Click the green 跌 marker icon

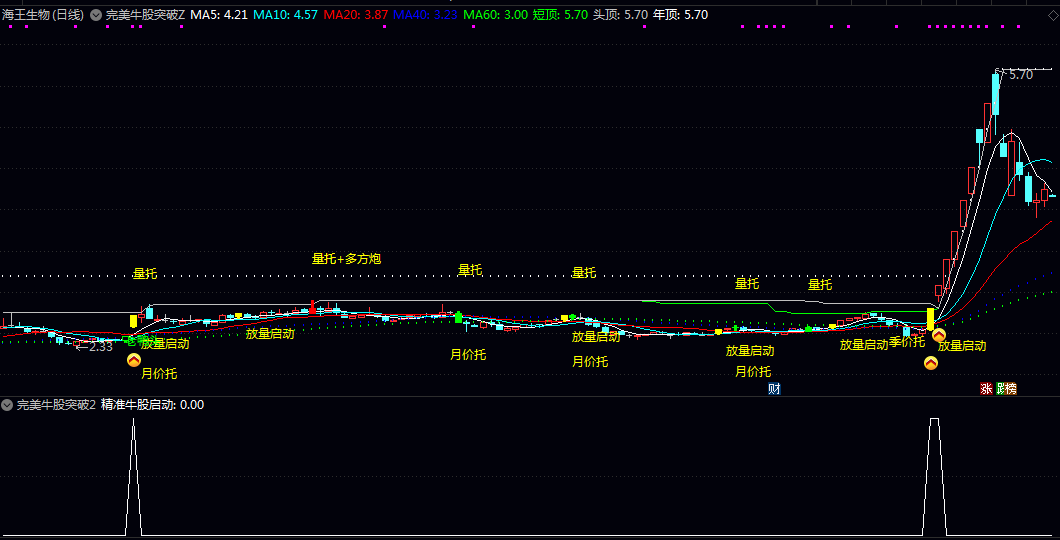point(999,388)
